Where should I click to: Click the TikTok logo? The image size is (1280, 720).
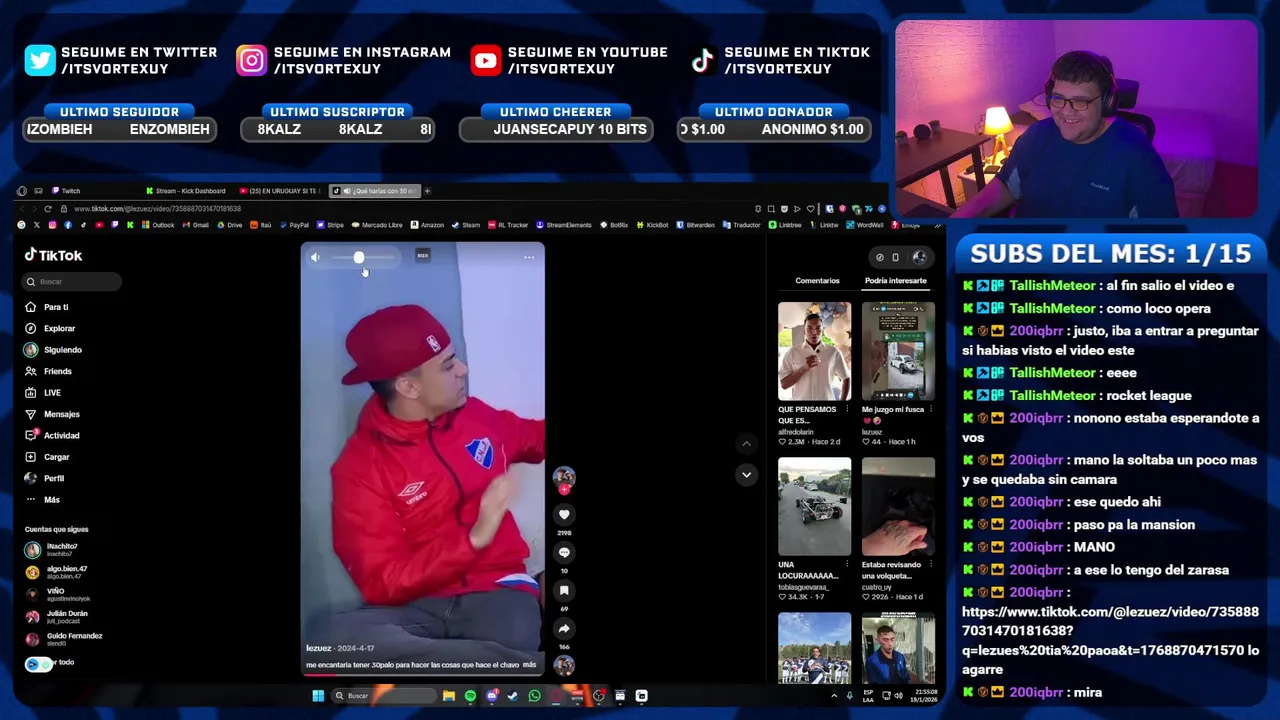pyautogui.click(x=54, y=255)
